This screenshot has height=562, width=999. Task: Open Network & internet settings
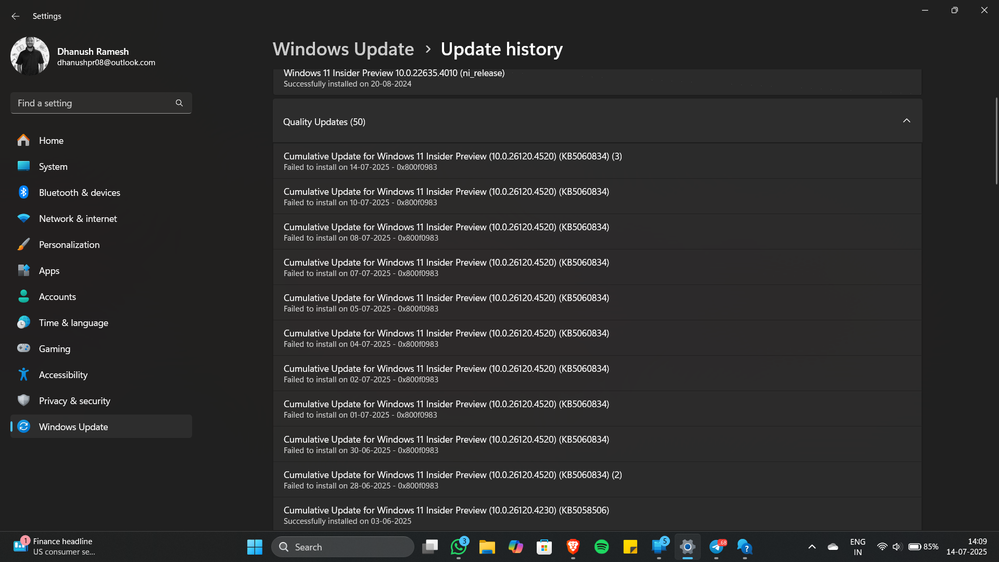[101, 219]
